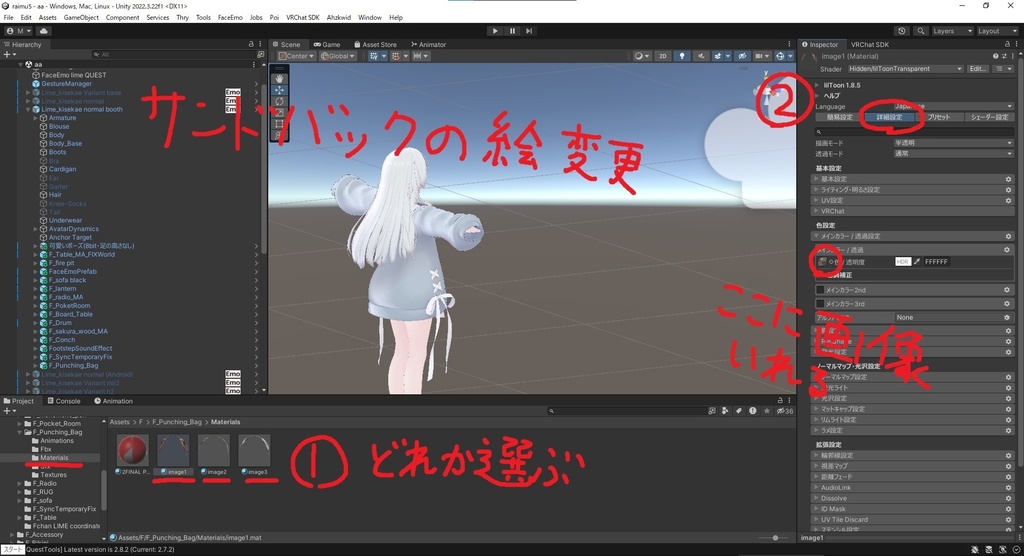Collapse the F_Punching_Bag folder
Image resolution: width=1024 pixels, height=556 pixels.
20,432
